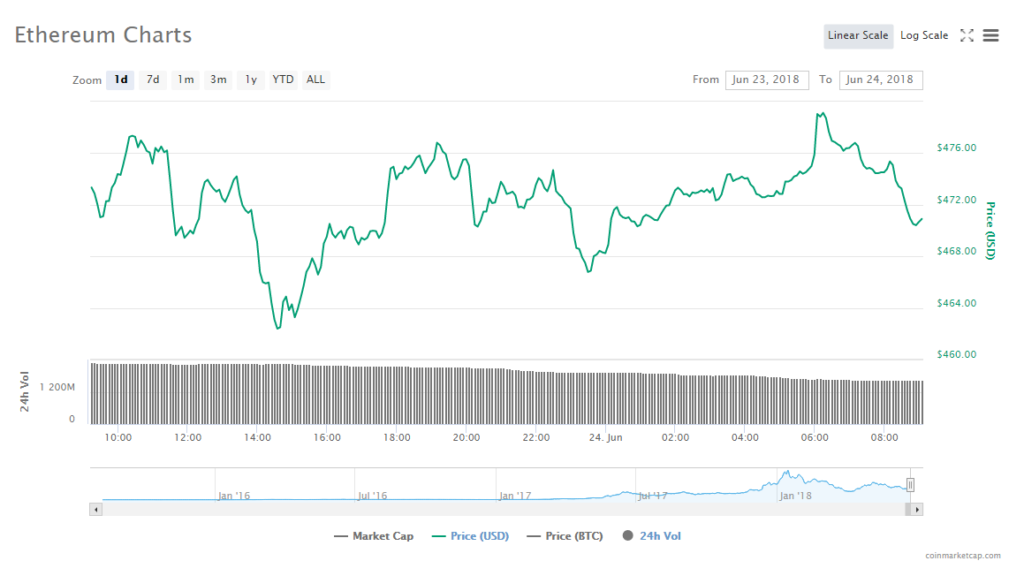Click the navigator scrollbar right arrow
Viewport: 1024px width, 576px height.
pos(917,509)
